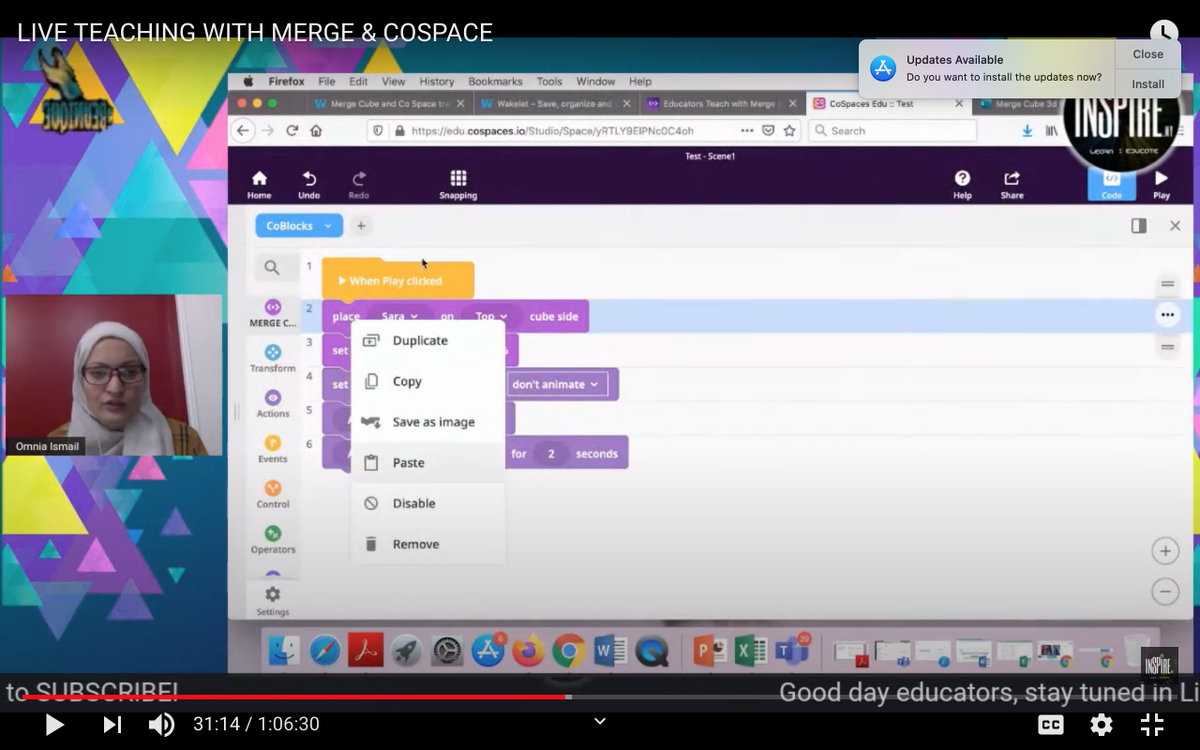Select the Transform block category
1200x750 pixels.
[273, 358]
